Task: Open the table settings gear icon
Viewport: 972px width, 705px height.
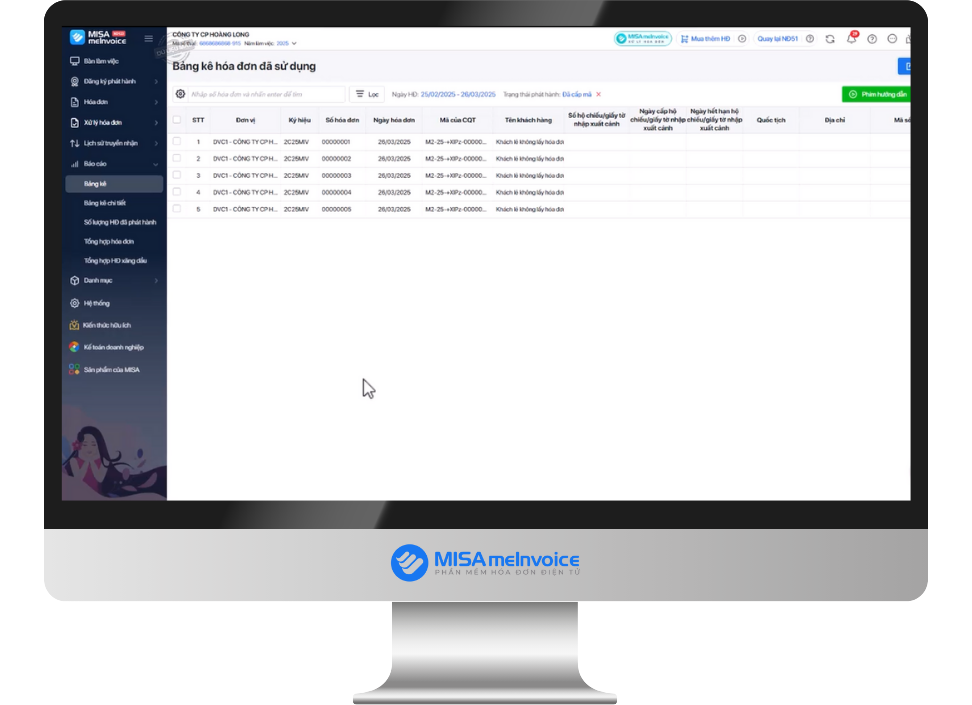Action: tap(180, 94)
